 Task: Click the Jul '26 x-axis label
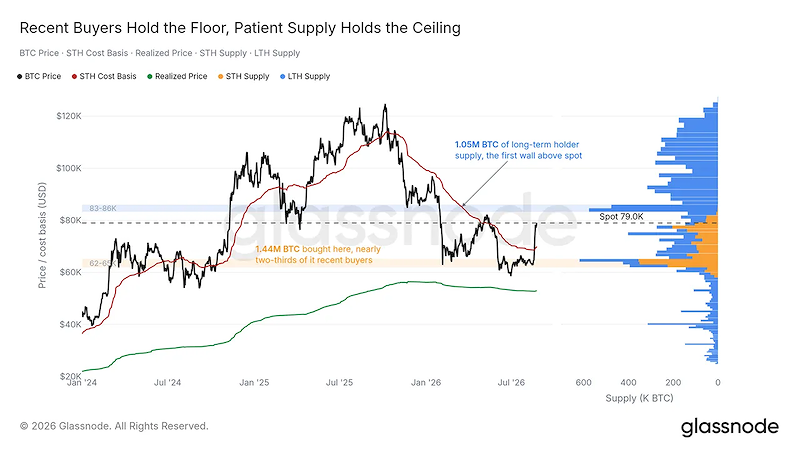click(x=511, y=382)
